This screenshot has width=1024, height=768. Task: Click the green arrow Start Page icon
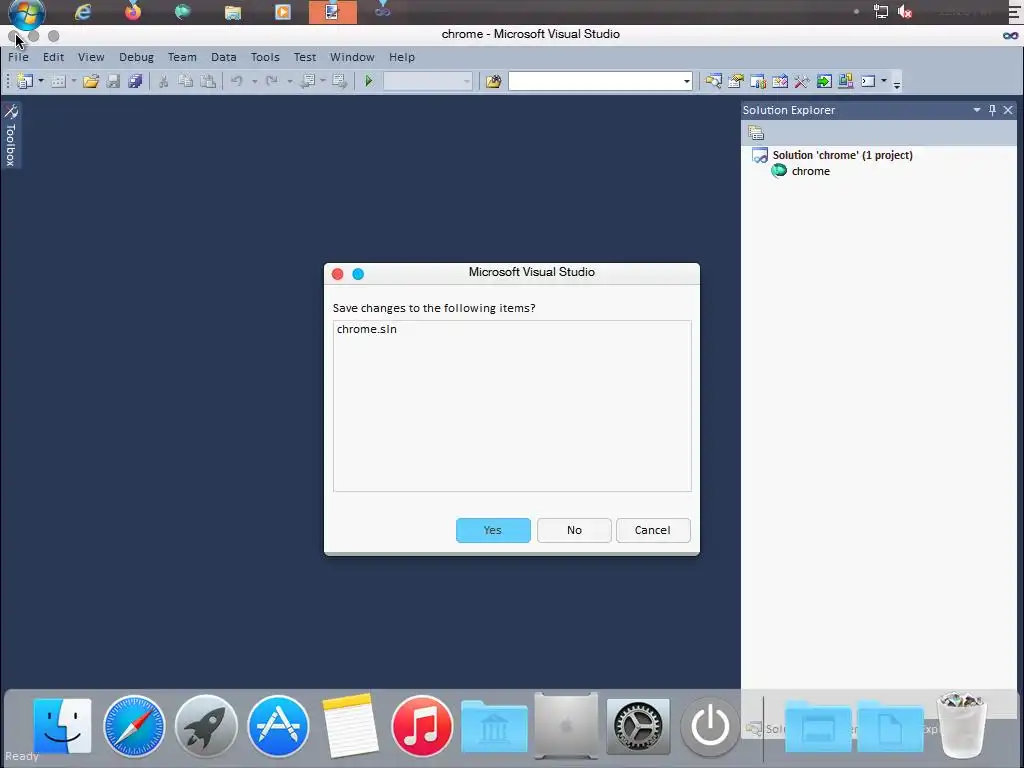824,82
